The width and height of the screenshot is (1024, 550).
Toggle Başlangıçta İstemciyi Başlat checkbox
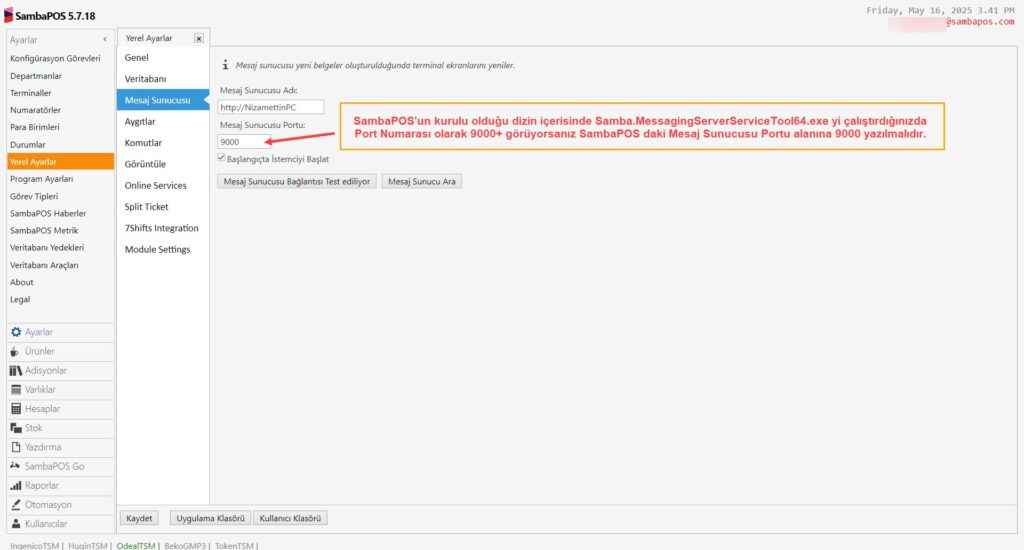pyautogui.click(x=221, y=157)
